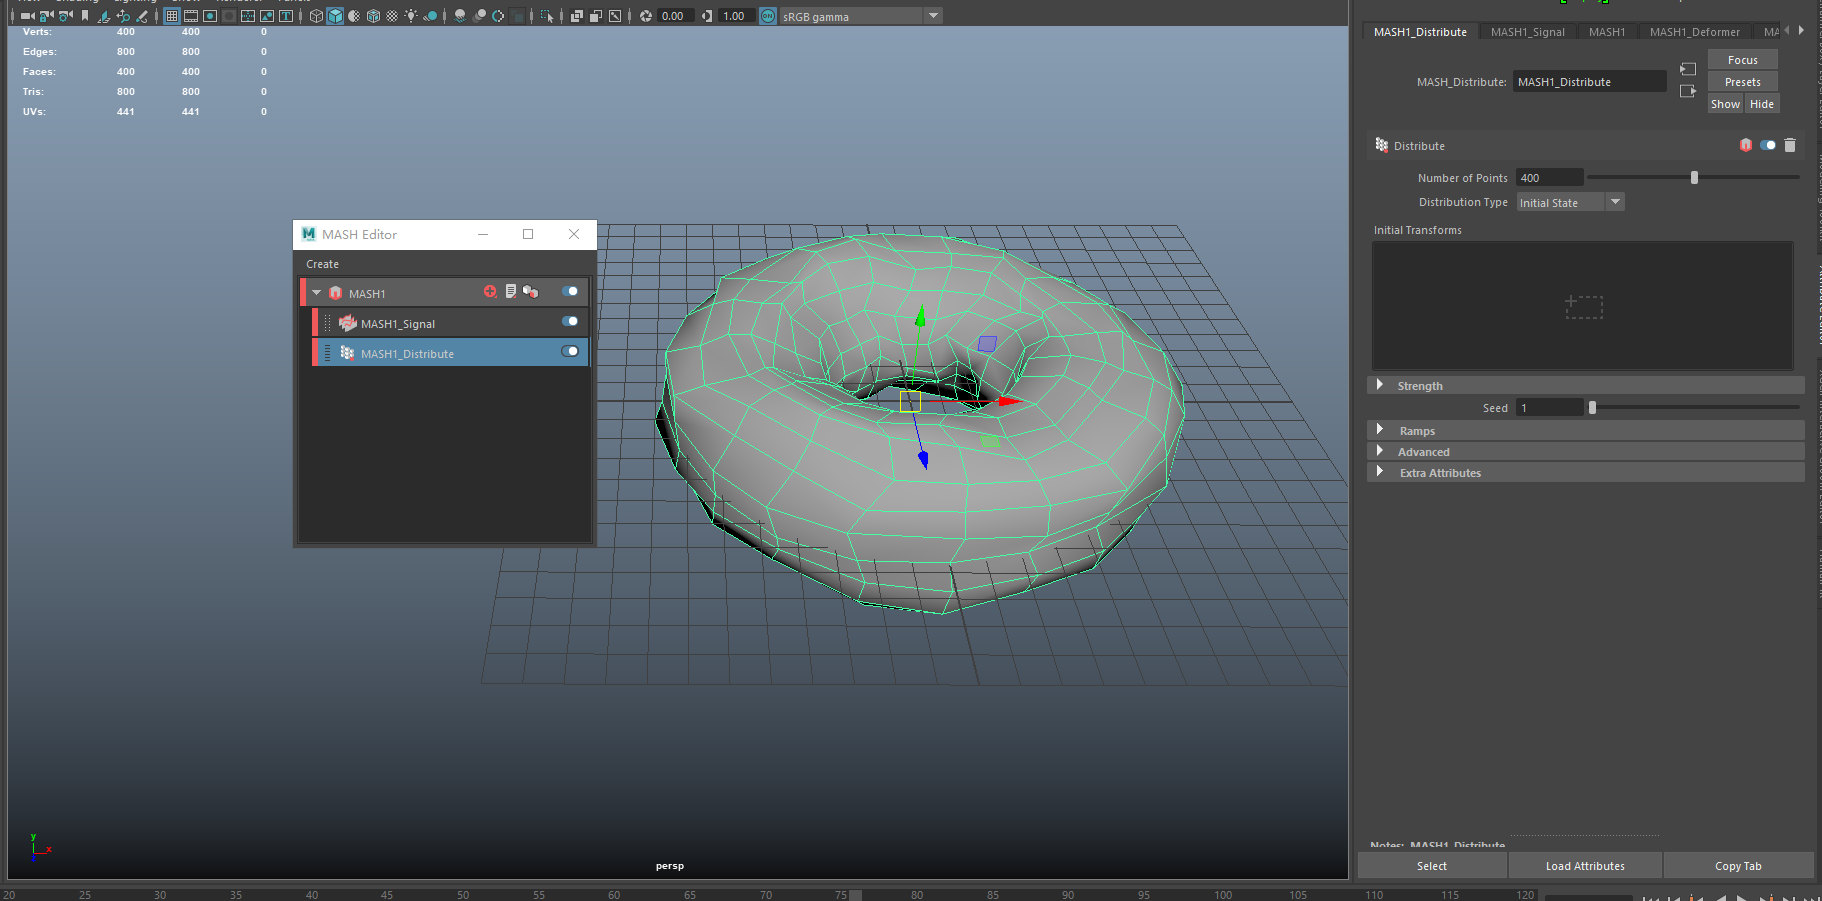Open the notes icon on the MASH1 row
The width and height of the screenshot is (1822, 901).
click(x=511, y=291)
